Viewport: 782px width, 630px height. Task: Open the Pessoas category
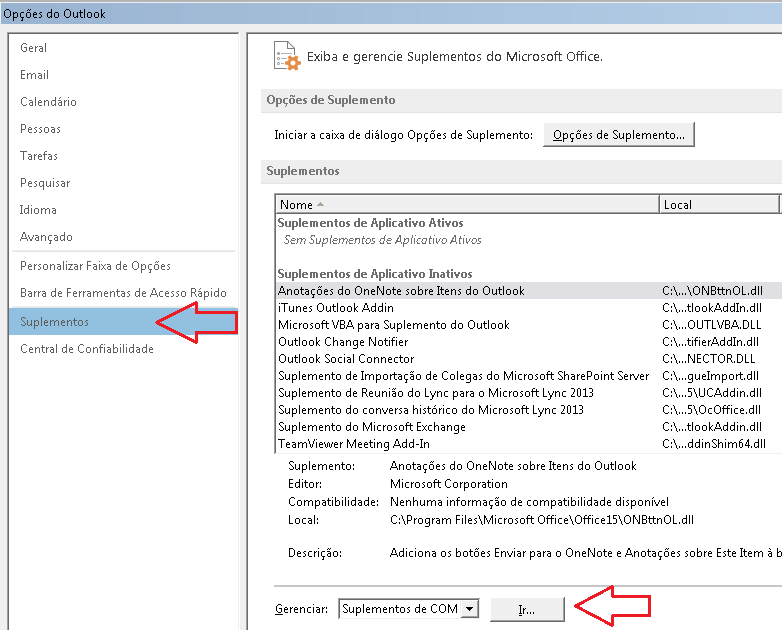click(x=40, y=129)
